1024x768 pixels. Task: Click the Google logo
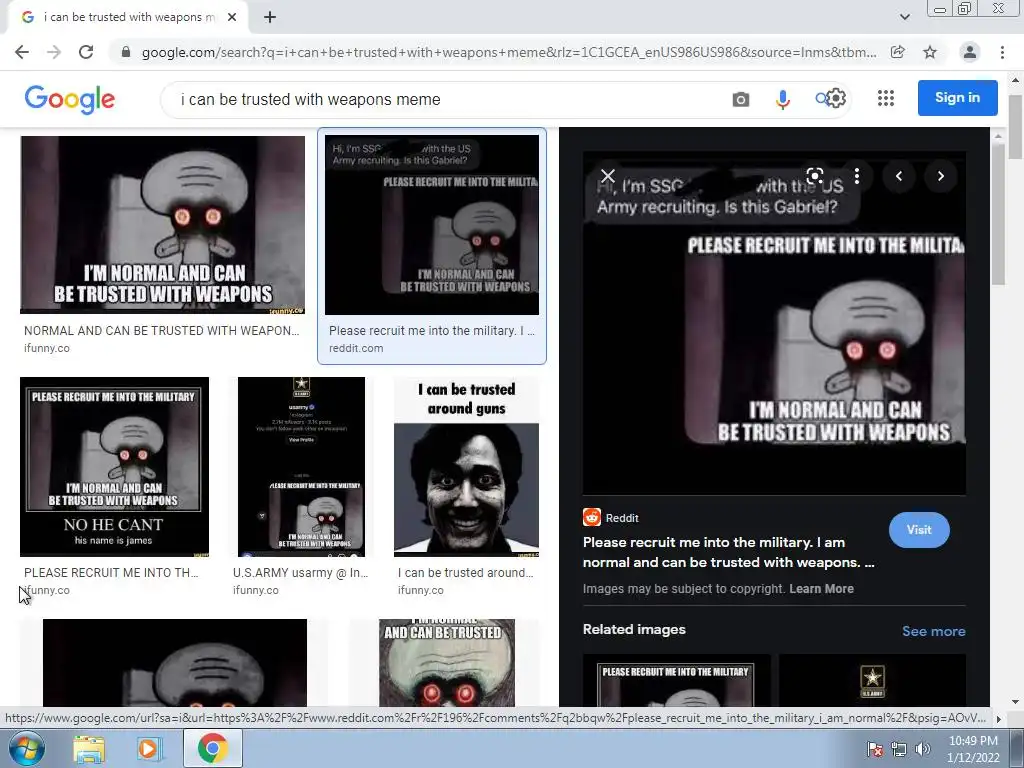click(70, 99)
